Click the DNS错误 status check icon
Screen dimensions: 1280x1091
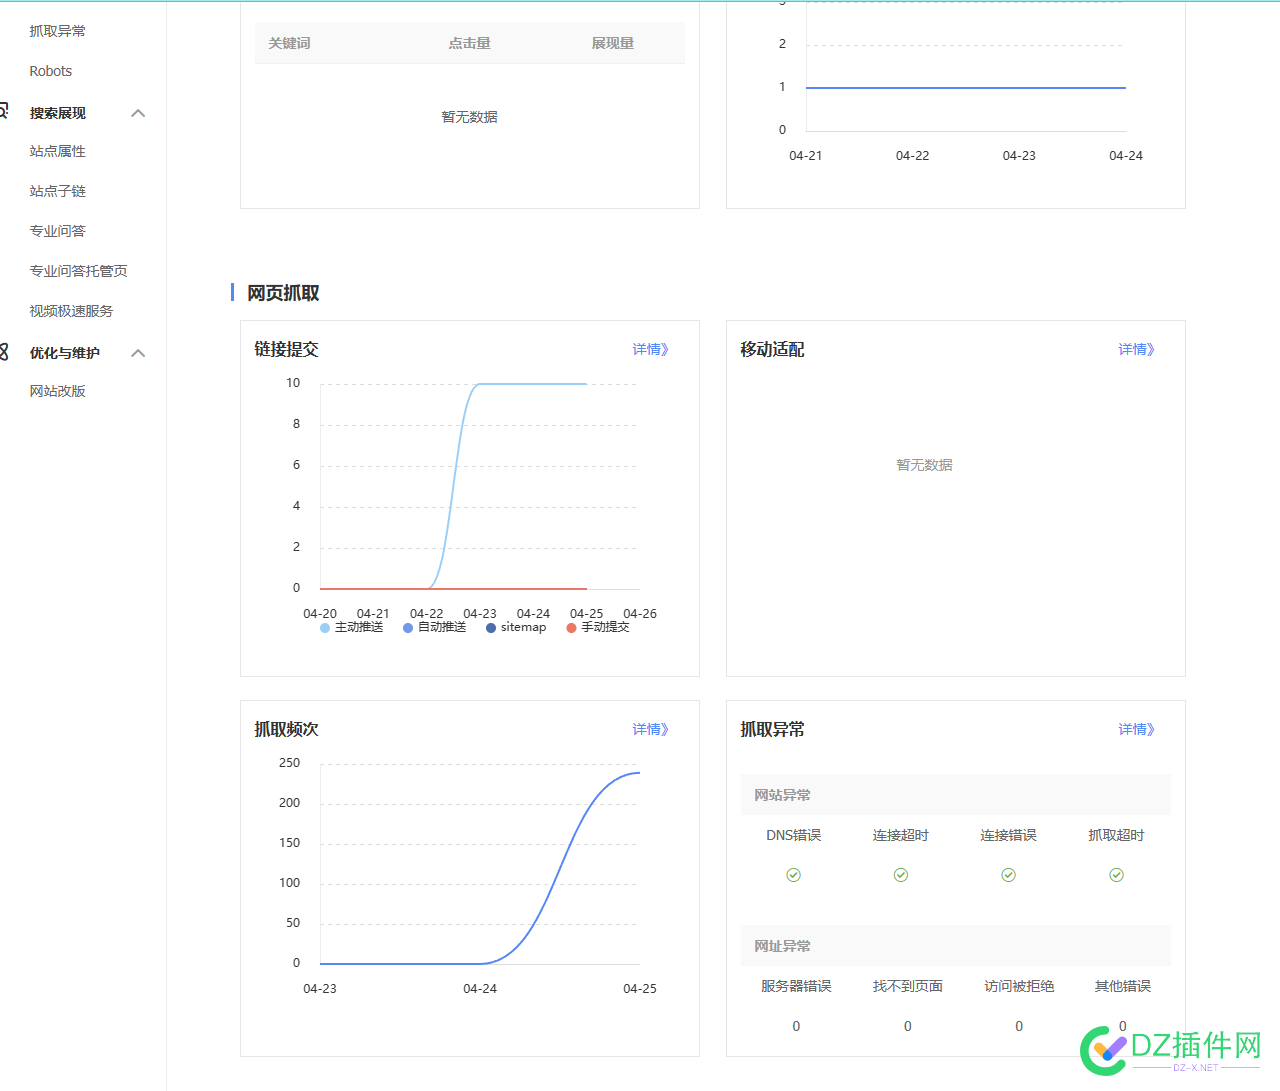(793, 875)
